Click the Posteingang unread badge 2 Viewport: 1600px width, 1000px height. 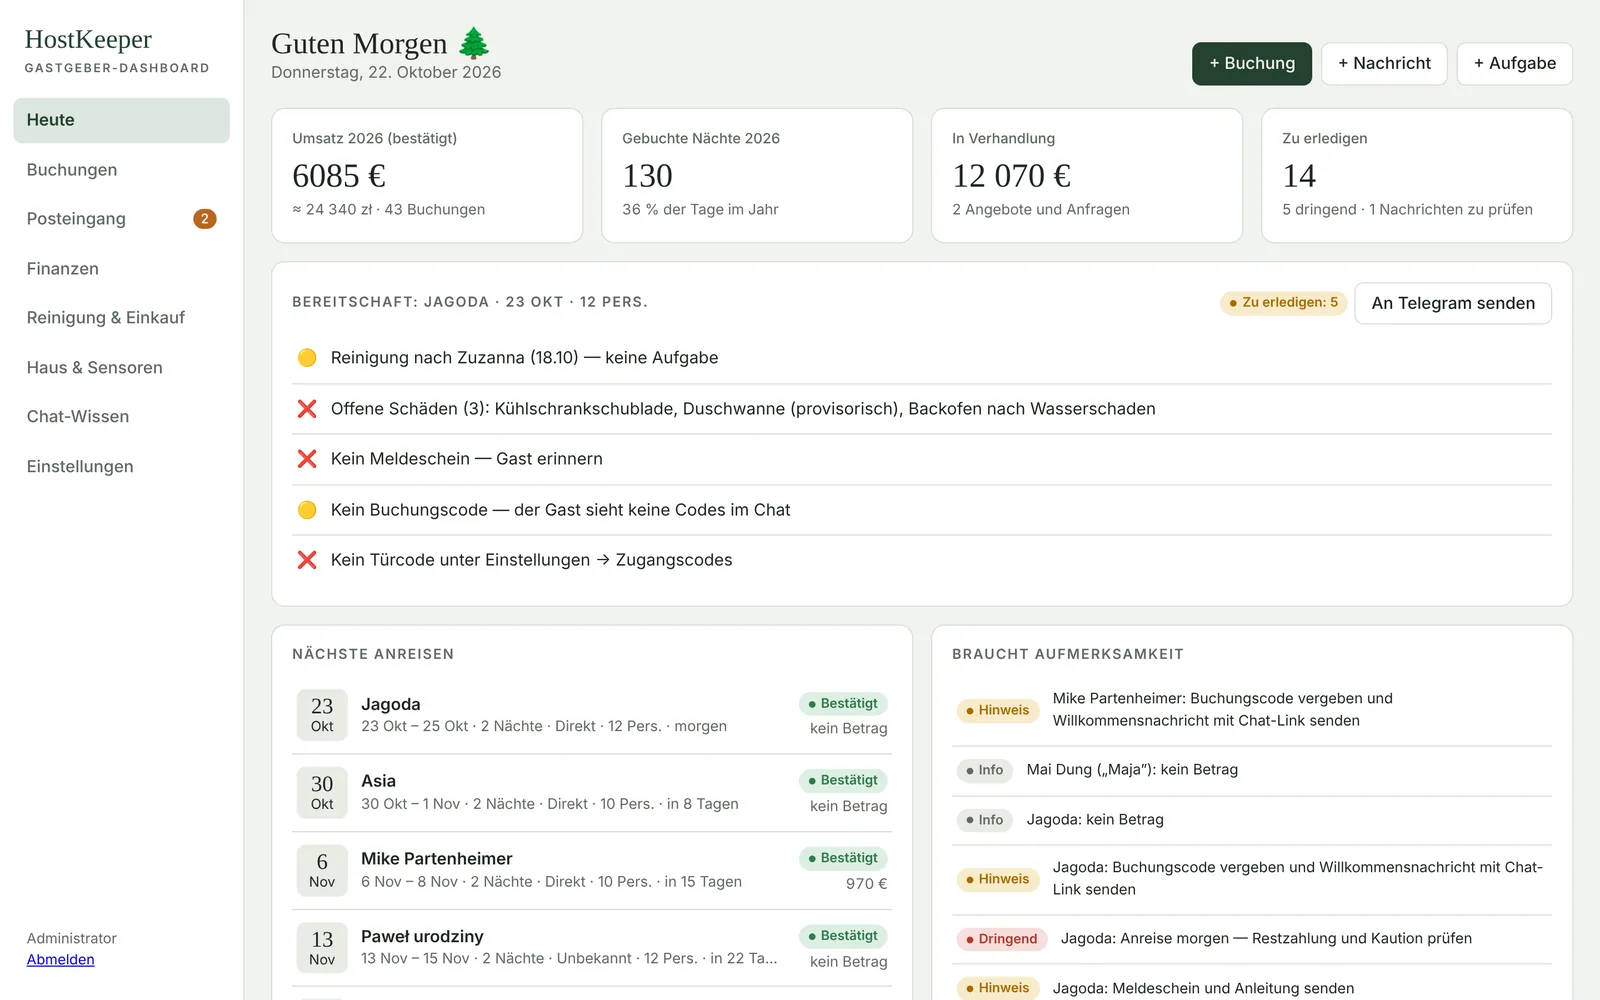point(204,219)
